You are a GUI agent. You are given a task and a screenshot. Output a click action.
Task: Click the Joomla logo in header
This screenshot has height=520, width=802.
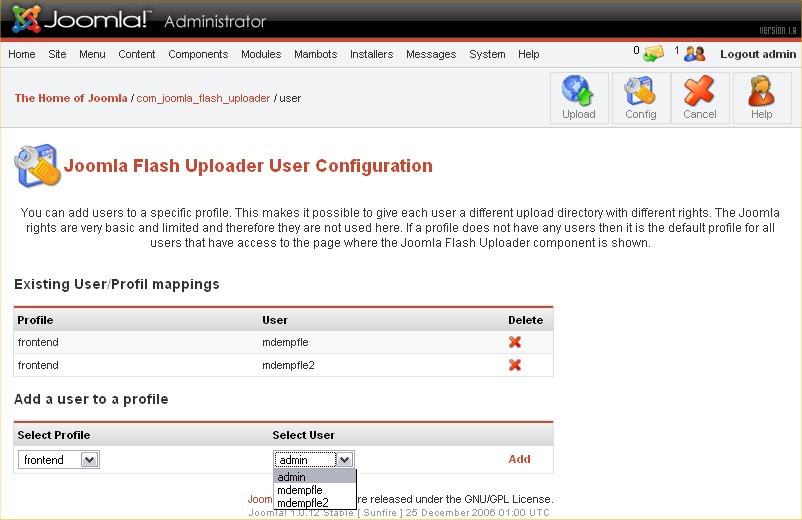click(x=82, y=19)
